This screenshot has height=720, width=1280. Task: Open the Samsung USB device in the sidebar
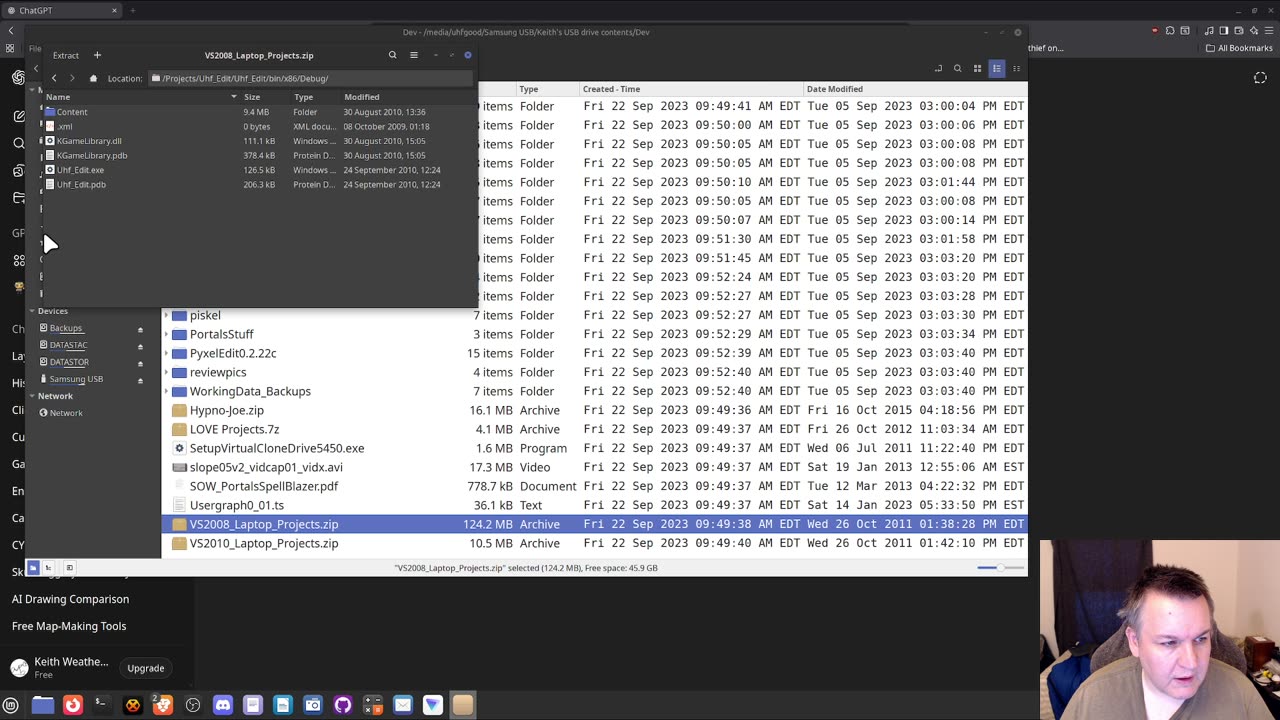pyautogui.click(x=76, y=379)
